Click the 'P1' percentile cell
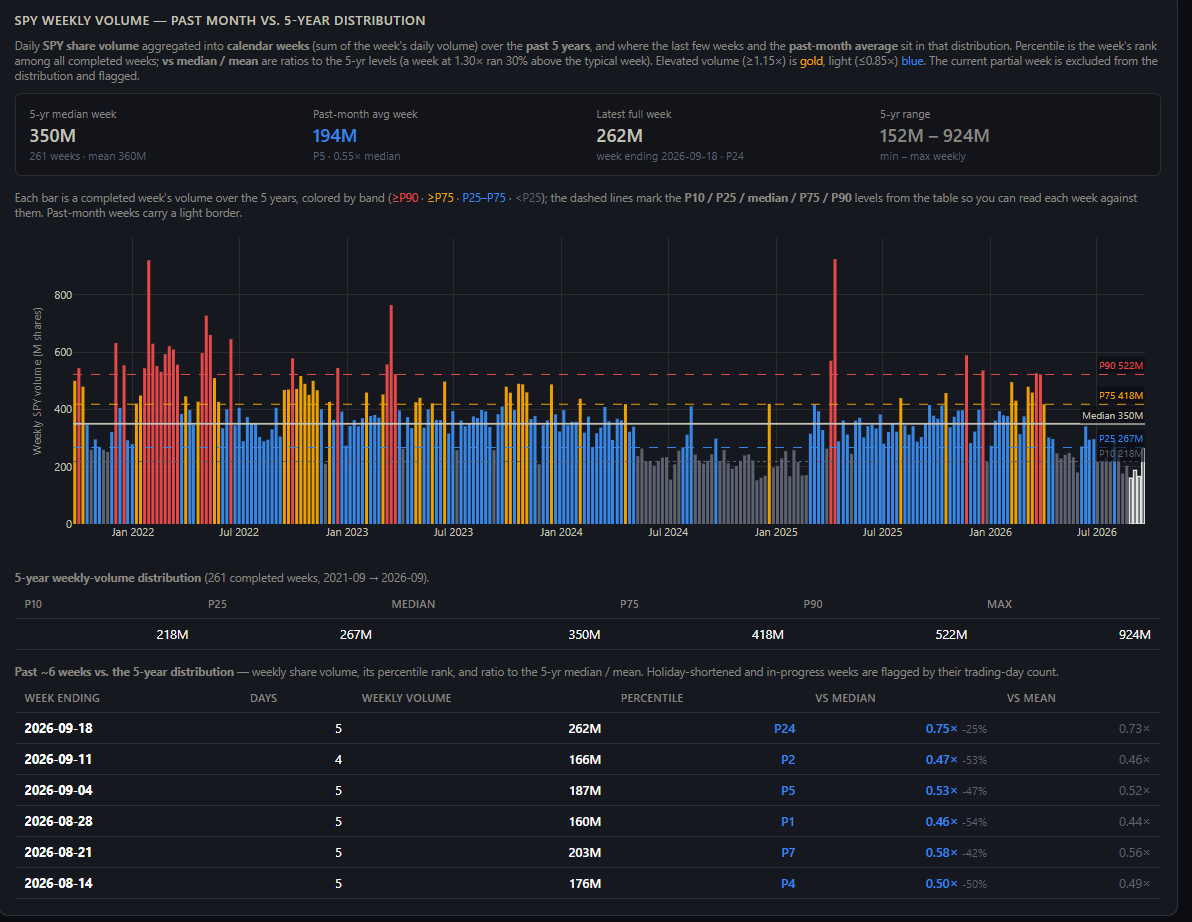Screen dimensions: 1192x922 tap(788, 822)
